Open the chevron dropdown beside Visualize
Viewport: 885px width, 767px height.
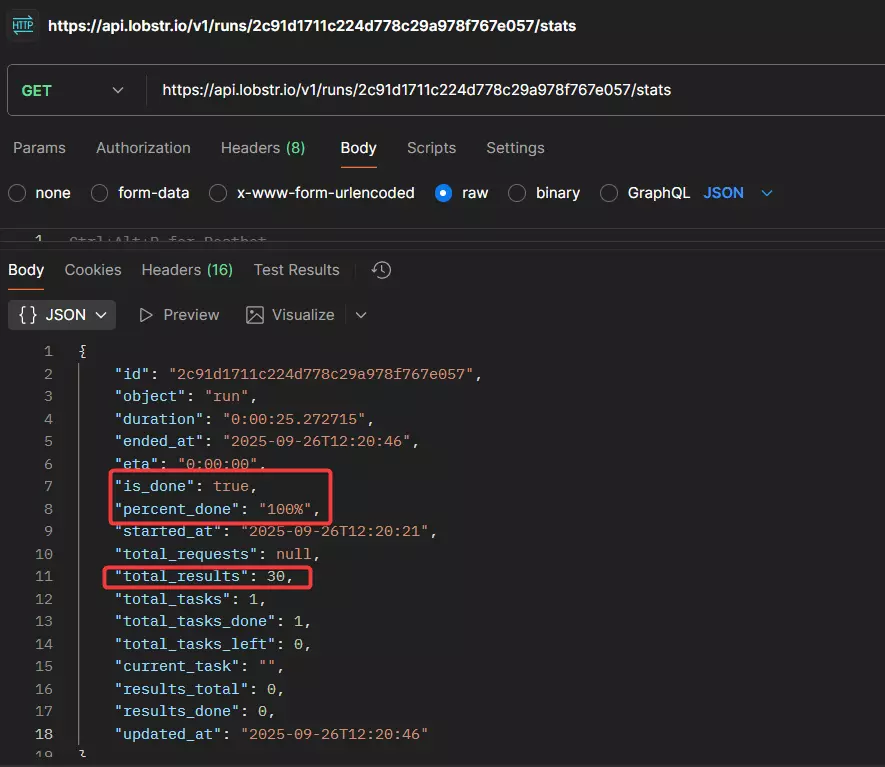[360, 314]
